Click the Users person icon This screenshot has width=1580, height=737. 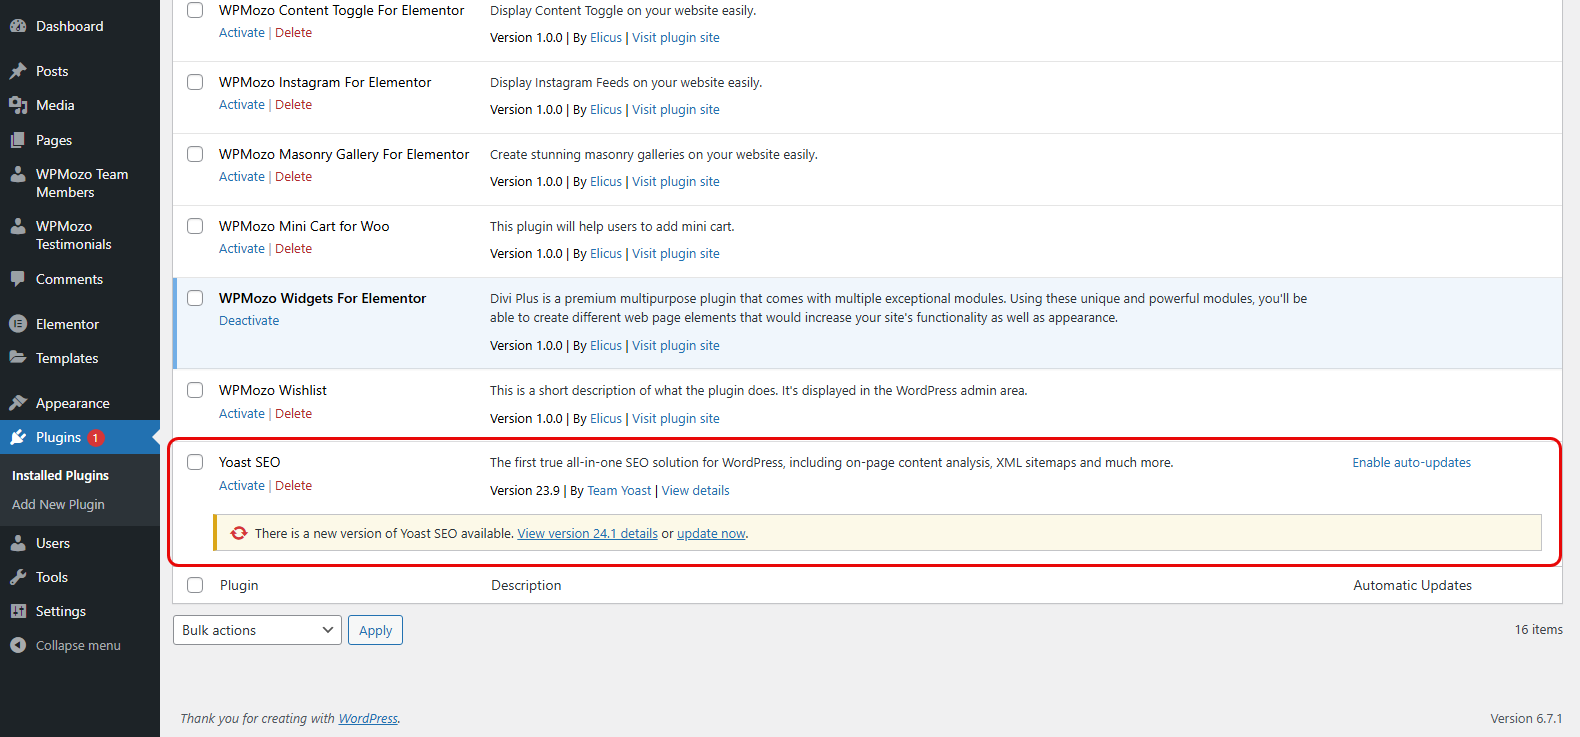coord(18,543)
